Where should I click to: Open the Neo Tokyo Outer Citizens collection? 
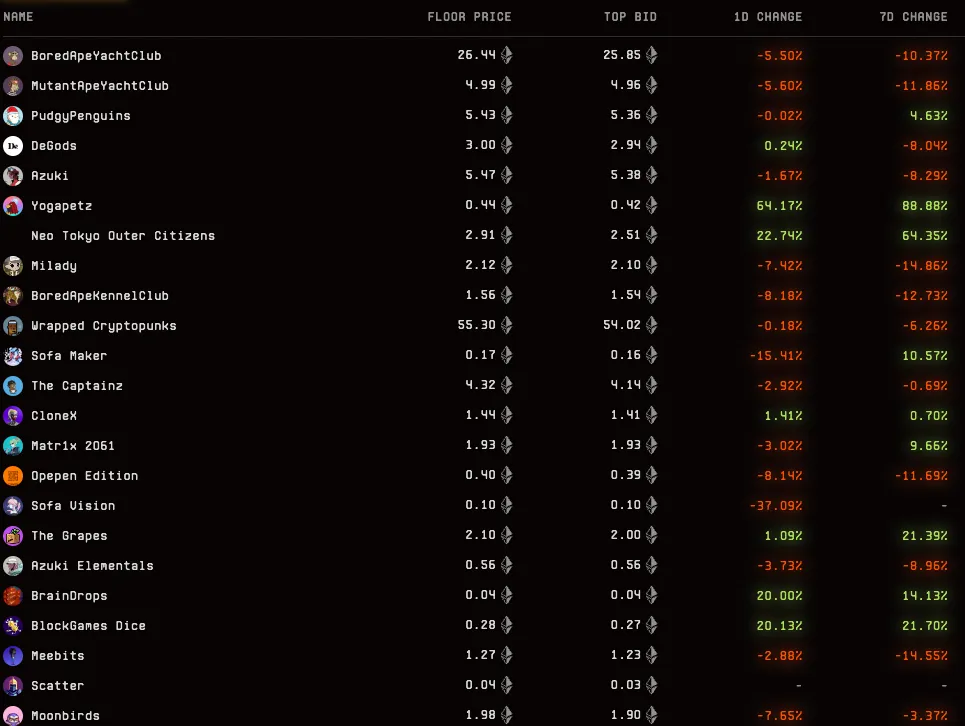coord(123,236)
